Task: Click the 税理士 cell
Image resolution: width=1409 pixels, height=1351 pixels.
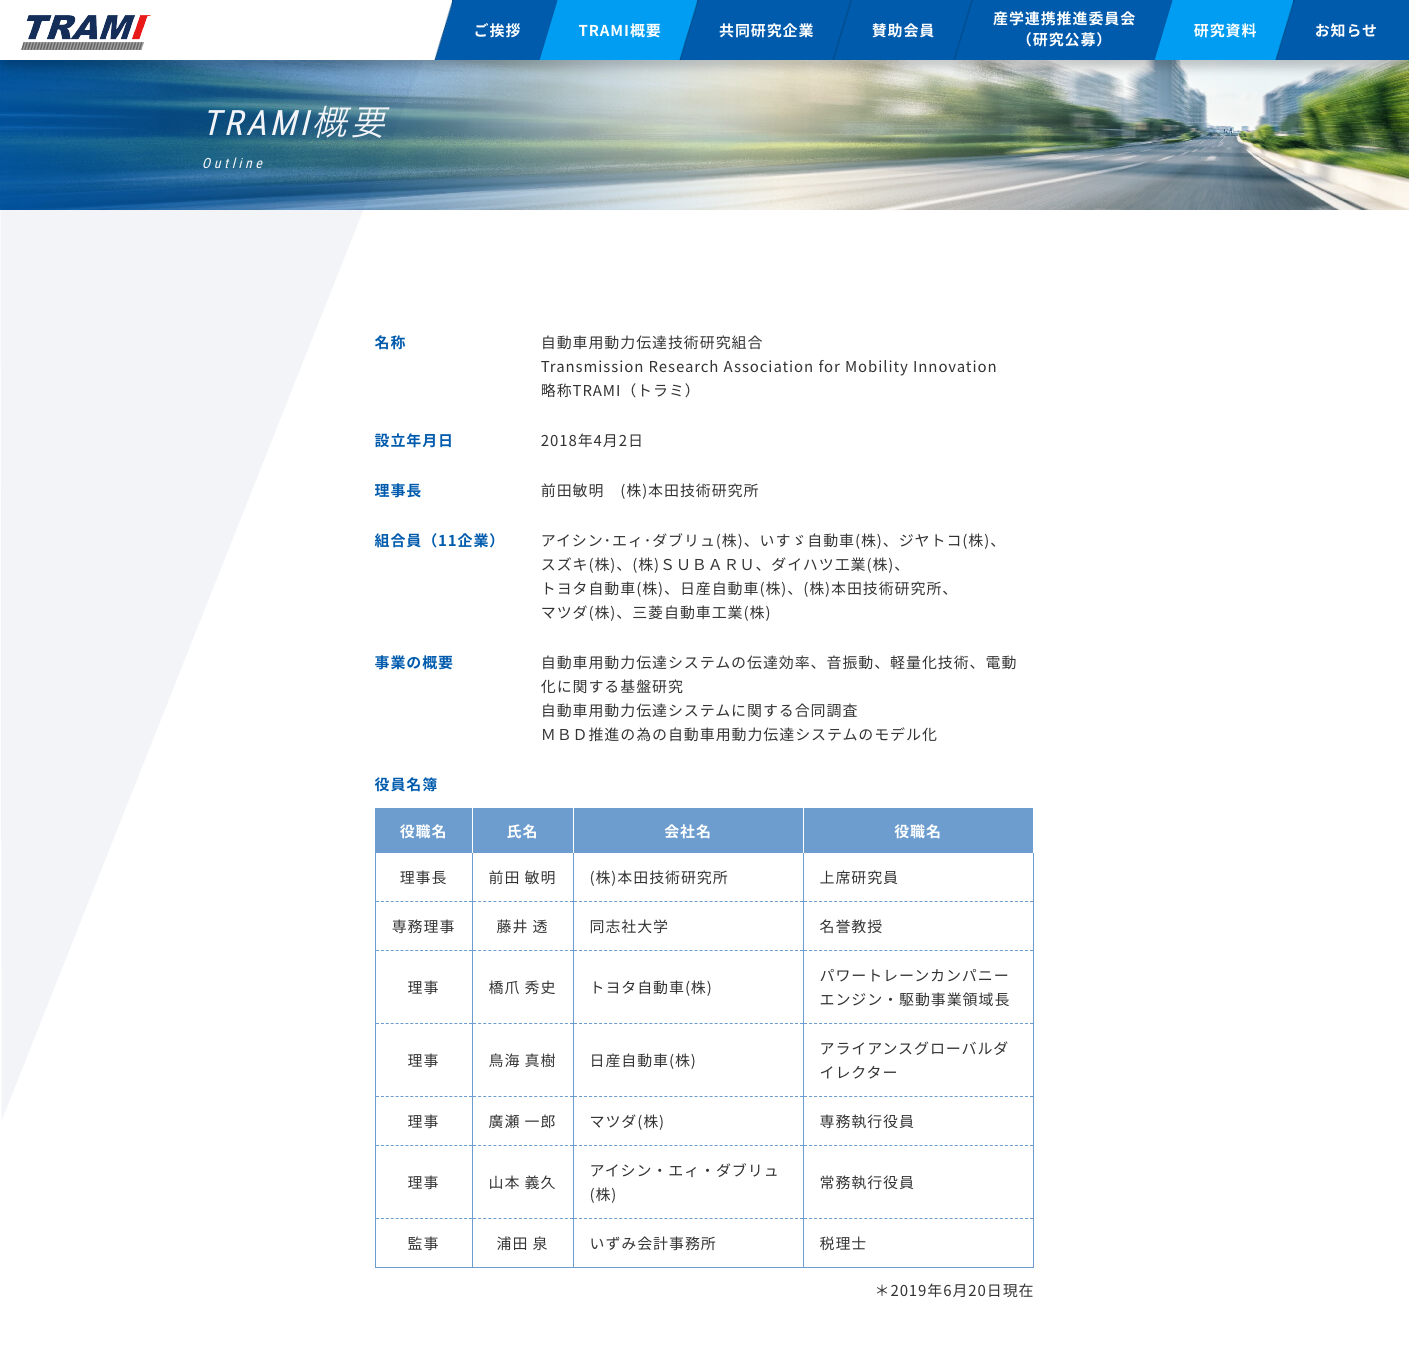Action: 918,1243
